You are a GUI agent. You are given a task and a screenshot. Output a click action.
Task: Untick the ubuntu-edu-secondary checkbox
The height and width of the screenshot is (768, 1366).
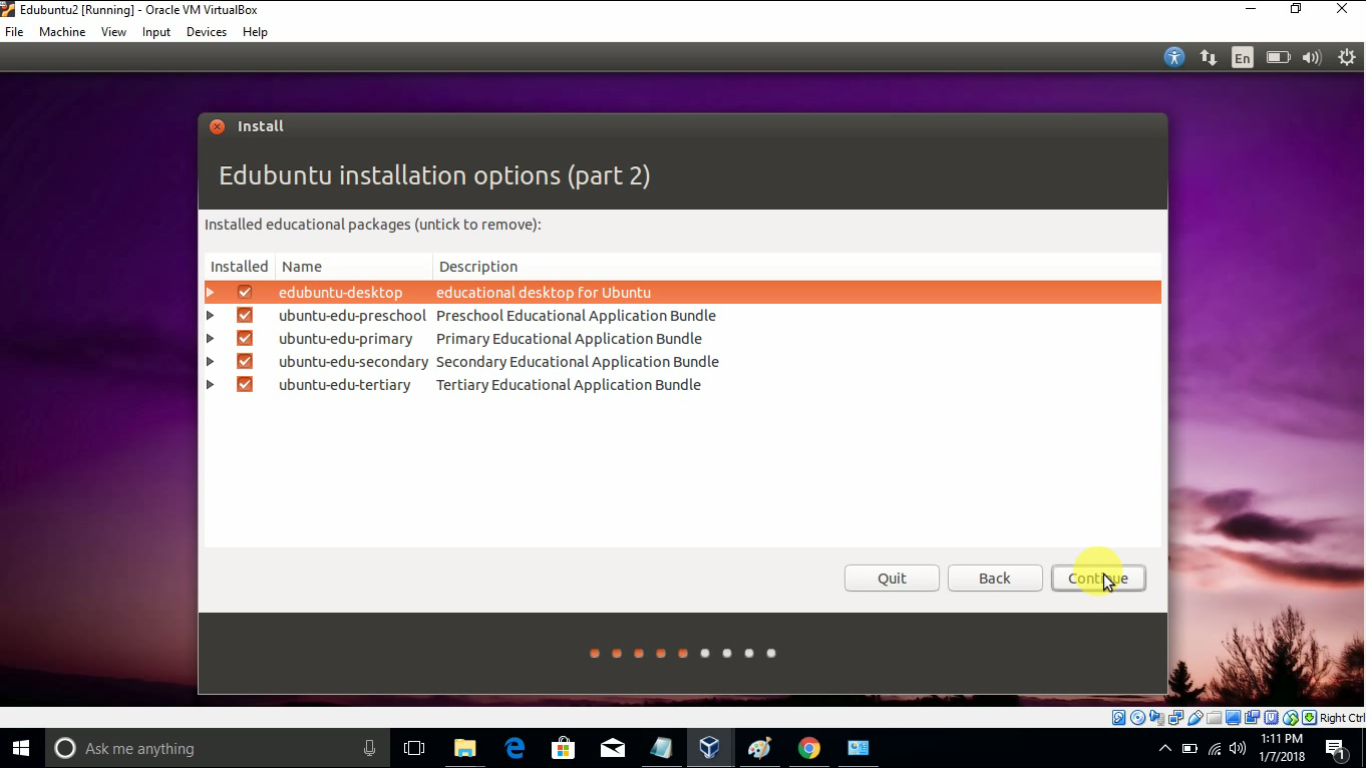pos(244,361)
